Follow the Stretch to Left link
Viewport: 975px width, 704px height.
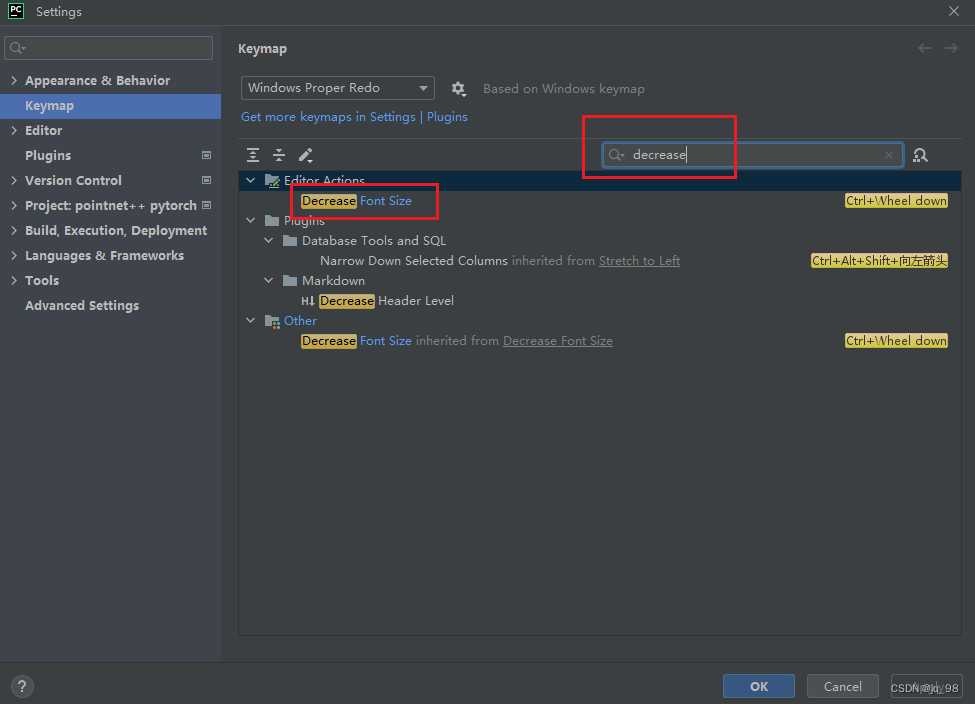click(x=639, y=261)
